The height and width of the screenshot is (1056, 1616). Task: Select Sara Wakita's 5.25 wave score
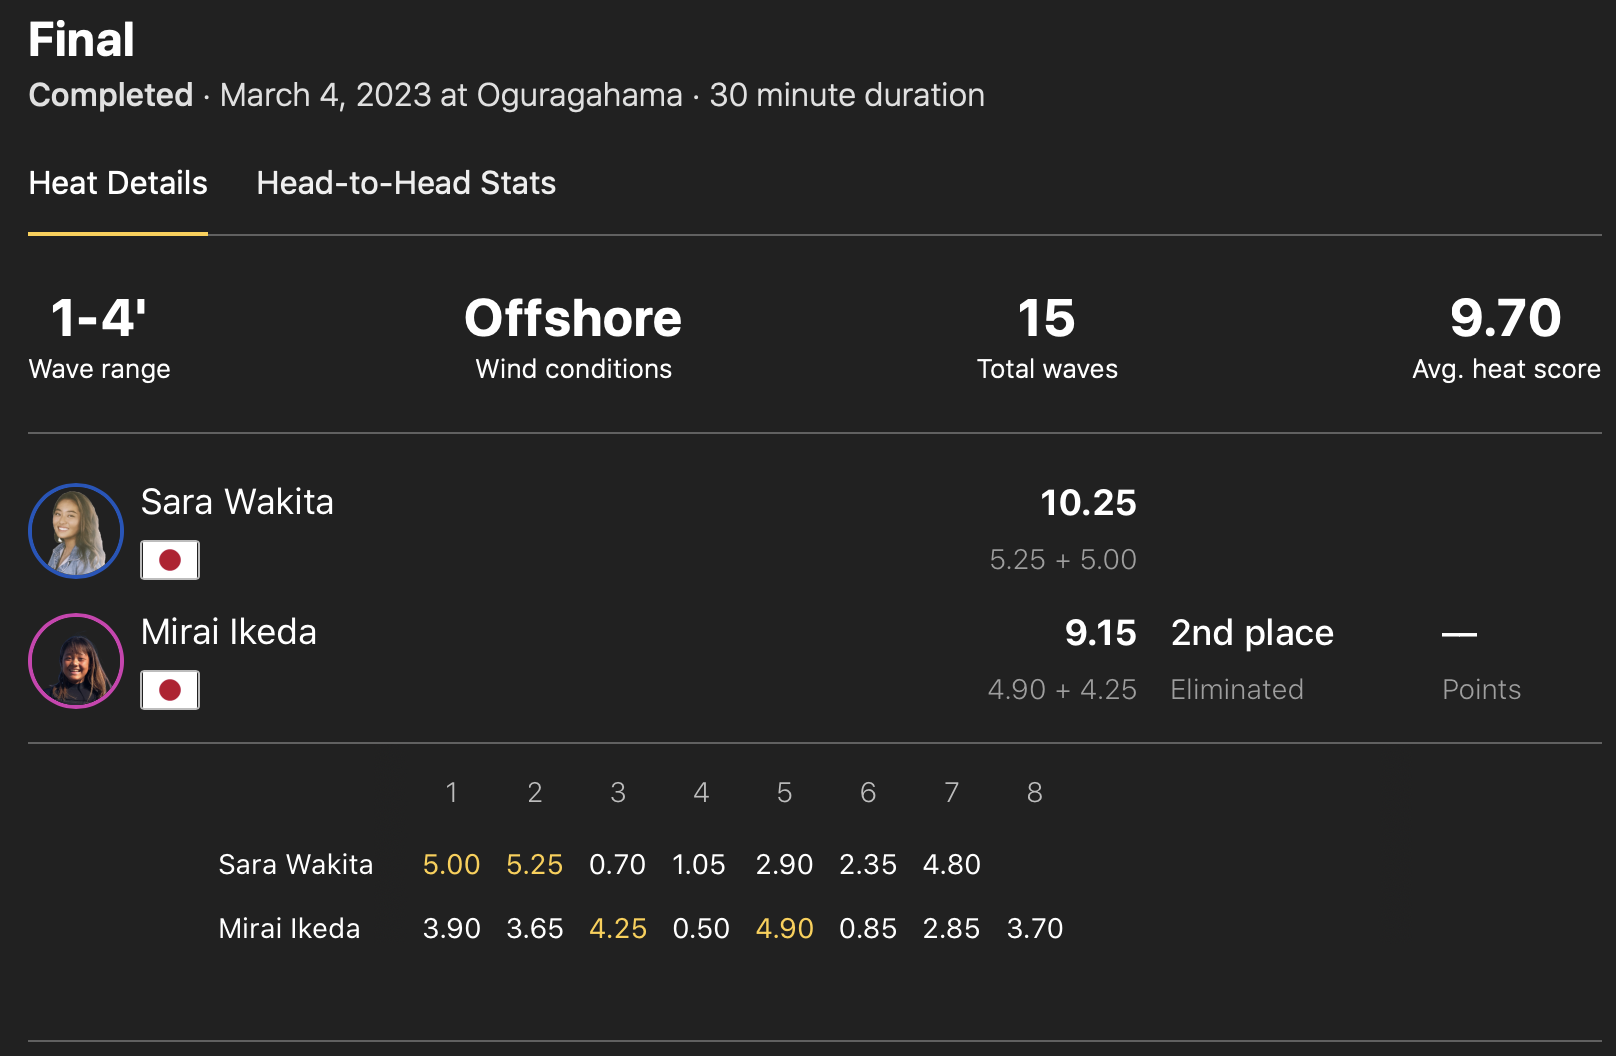(x=534, y=864)
